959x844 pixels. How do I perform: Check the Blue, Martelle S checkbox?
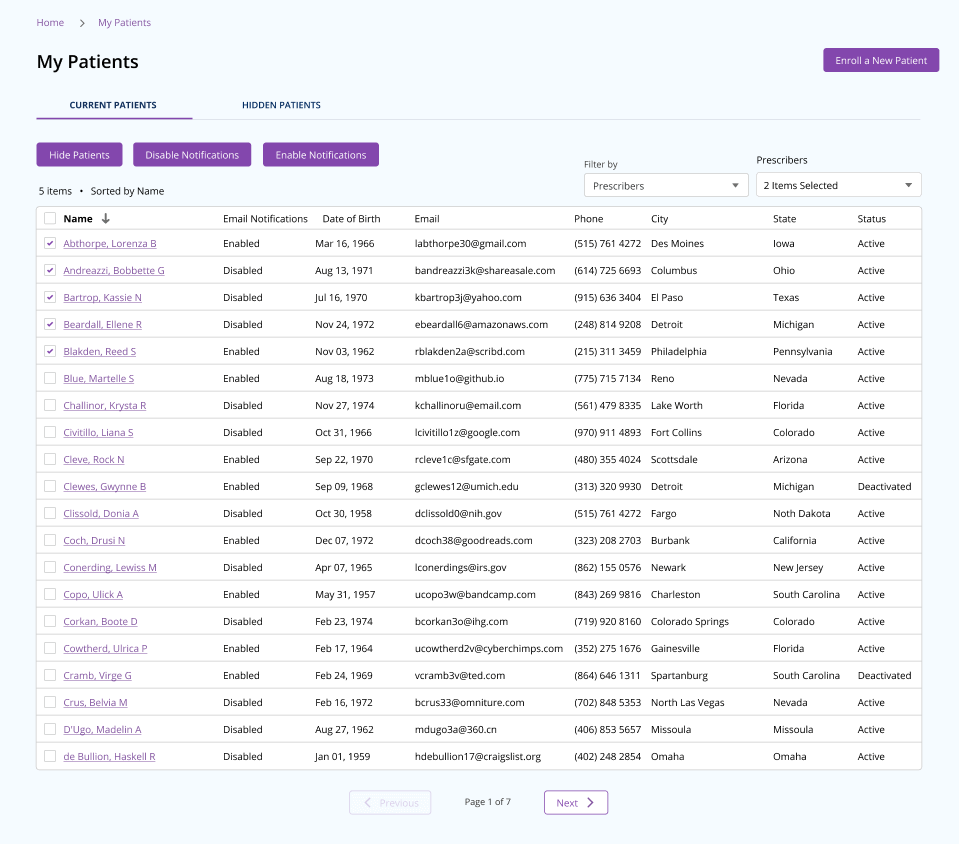tap(50, 378)
